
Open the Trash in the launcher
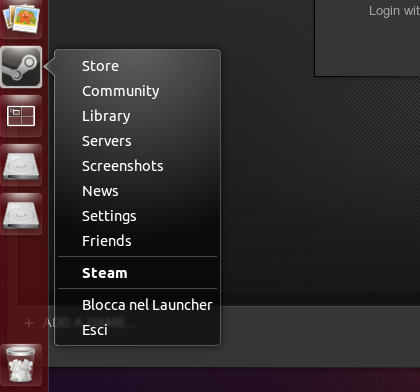(21, 364)
